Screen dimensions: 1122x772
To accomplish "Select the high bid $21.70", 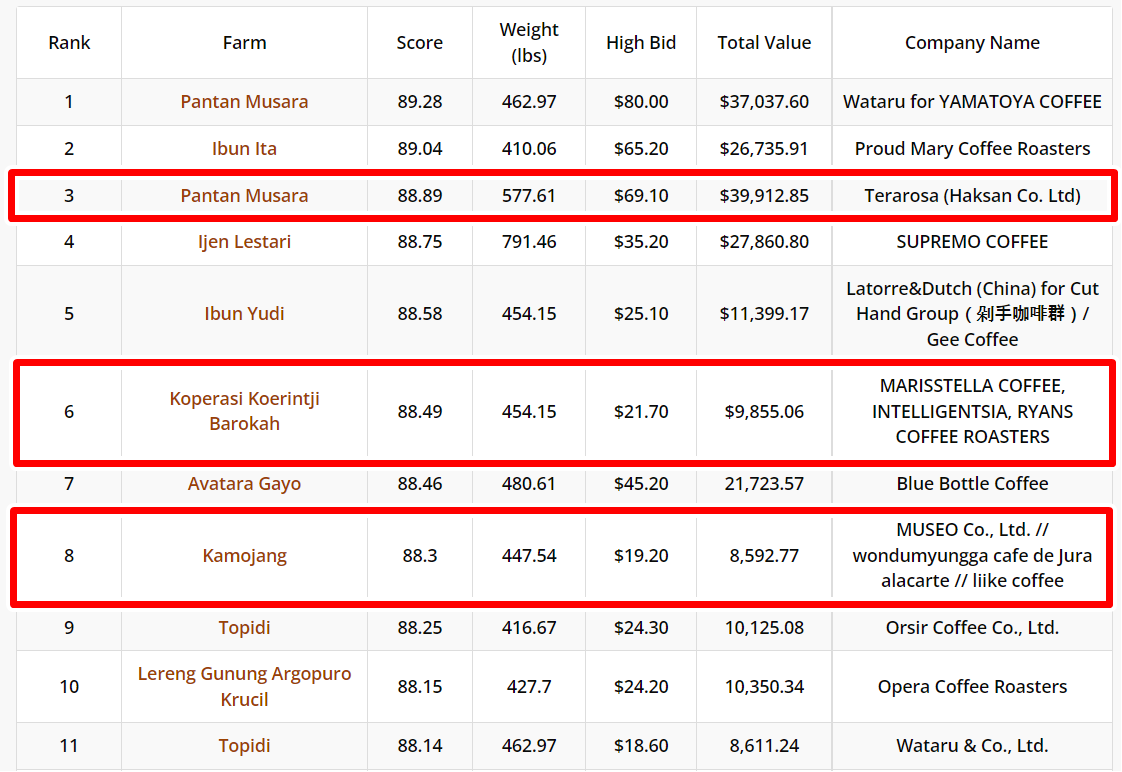I will click(641, 411).
